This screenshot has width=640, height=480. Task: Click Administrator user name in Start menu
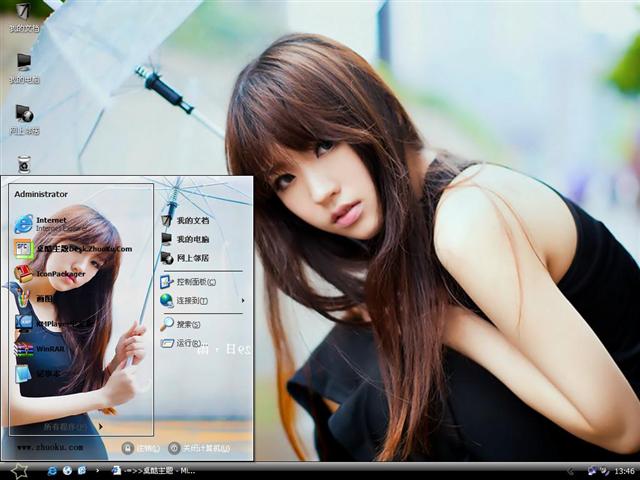click(x=41, y=194)
